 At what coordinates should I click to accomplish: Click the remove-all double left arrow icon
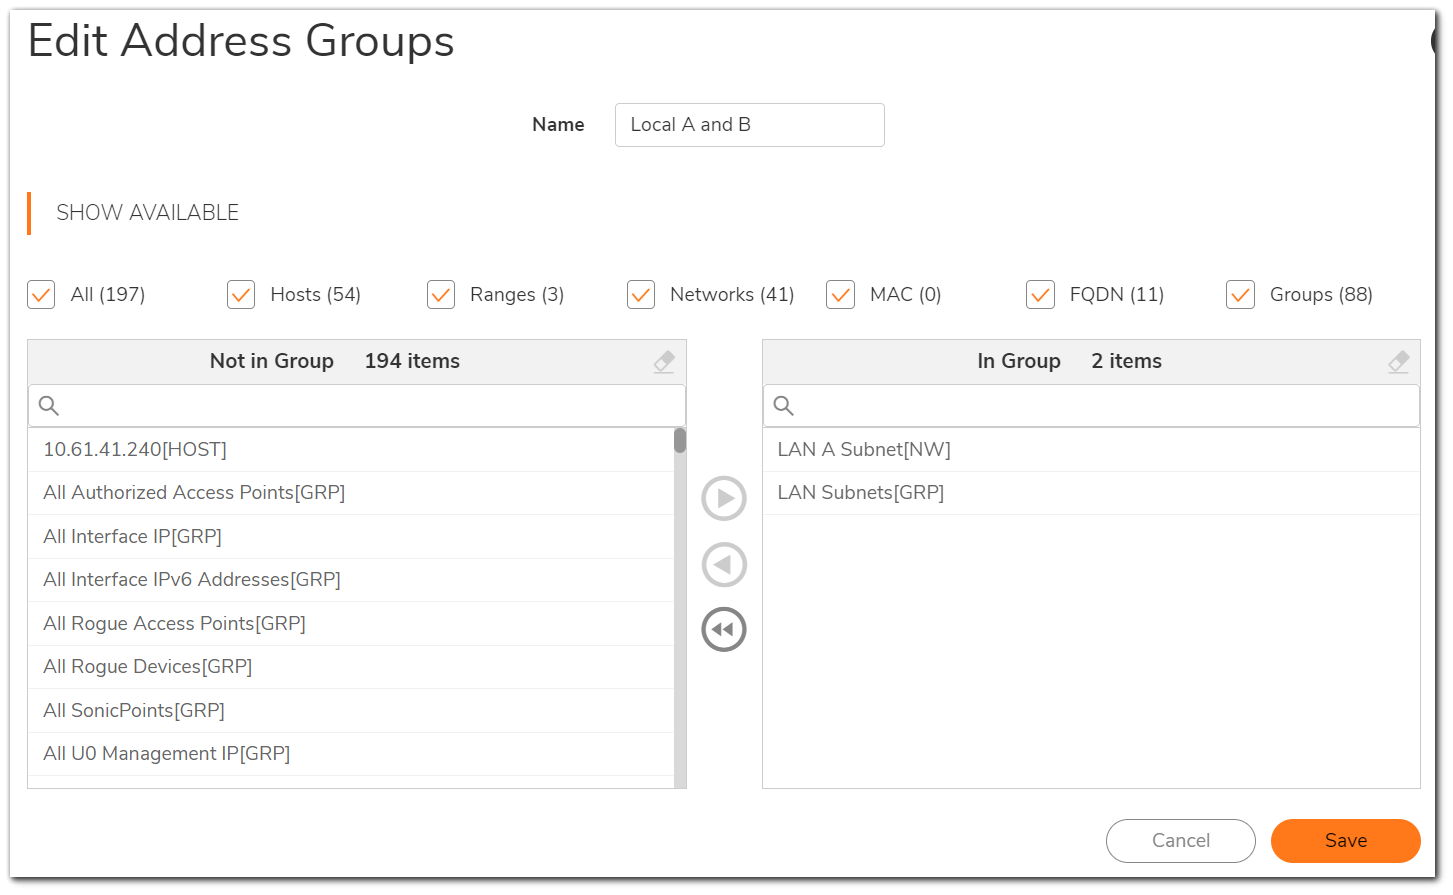coord(724,630)
